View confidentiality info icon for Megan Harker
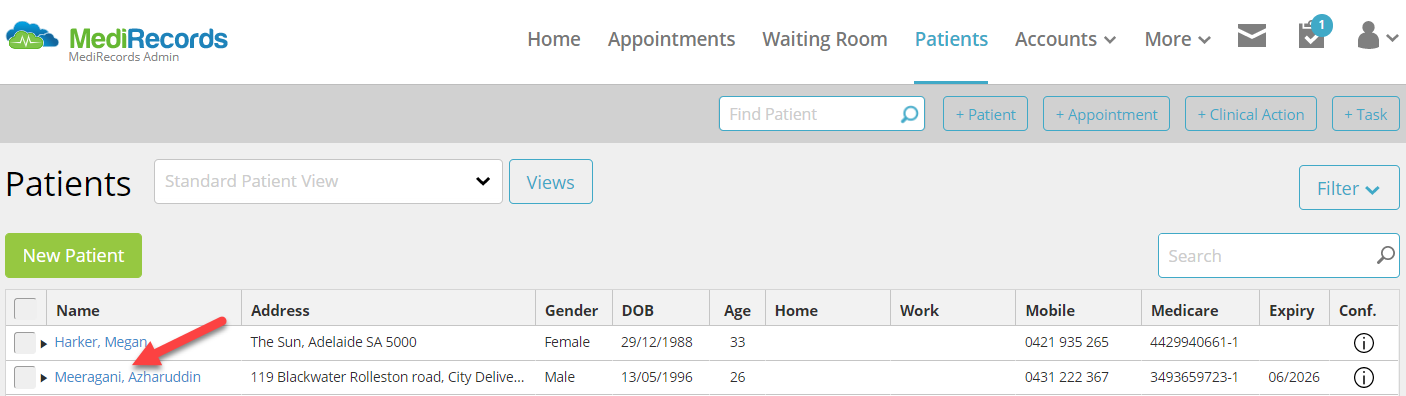This screenshot has width=1406, height=396. 1363,343
